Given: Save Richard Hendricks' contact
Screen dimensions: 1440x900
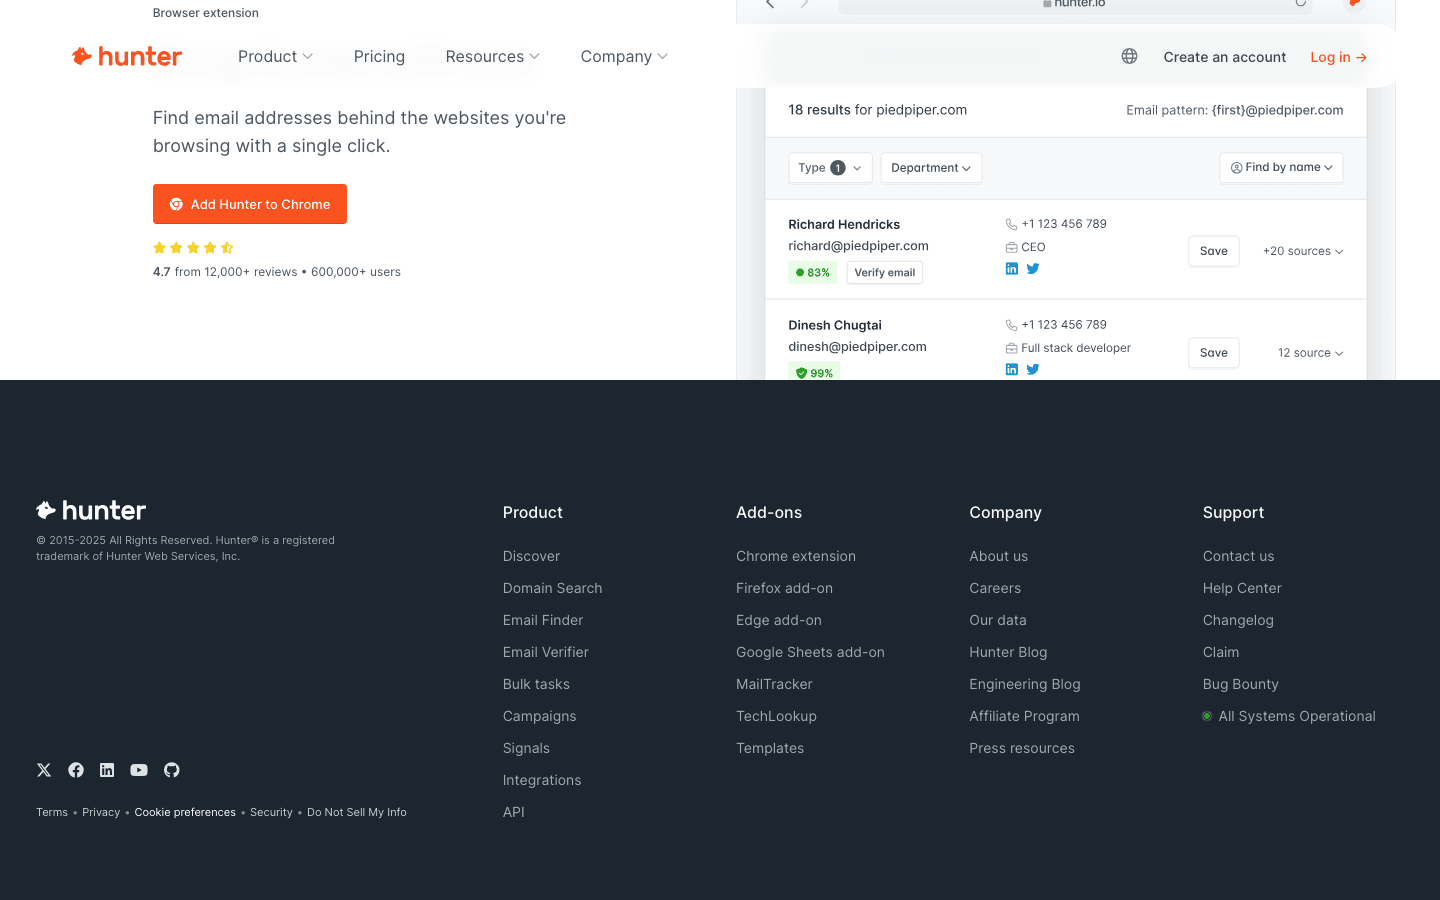Looking at the screenshot, I should point(1214,251).
